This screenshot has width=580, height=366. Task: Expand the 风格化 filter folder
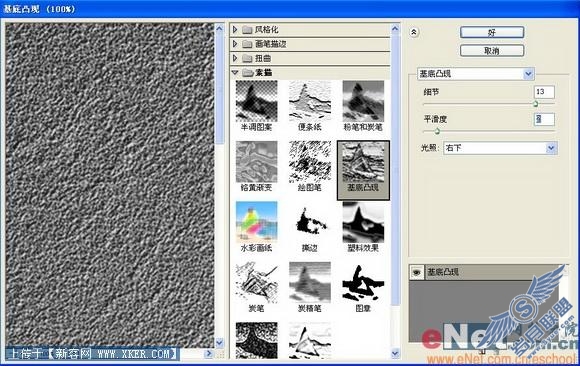pyautogui.click(x=235, y=29)
